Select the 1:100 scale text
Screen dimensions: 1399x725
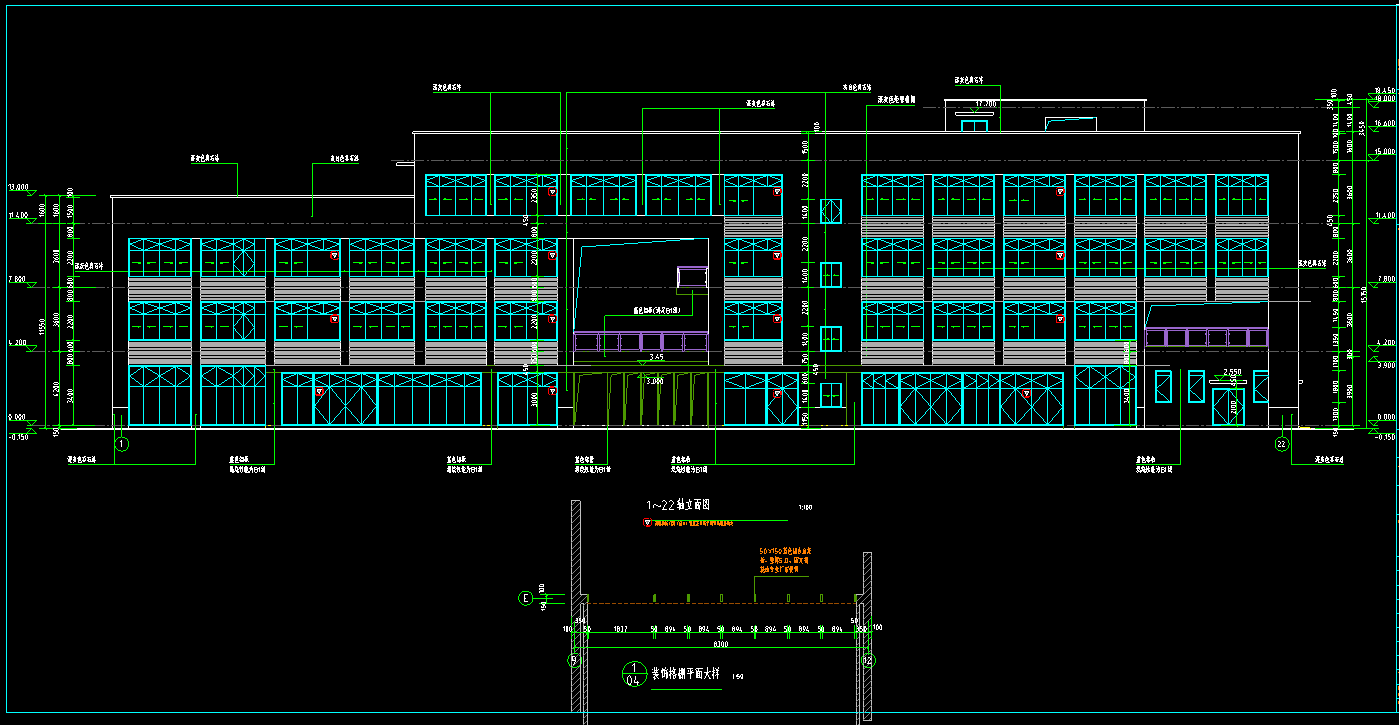(805, 508)
